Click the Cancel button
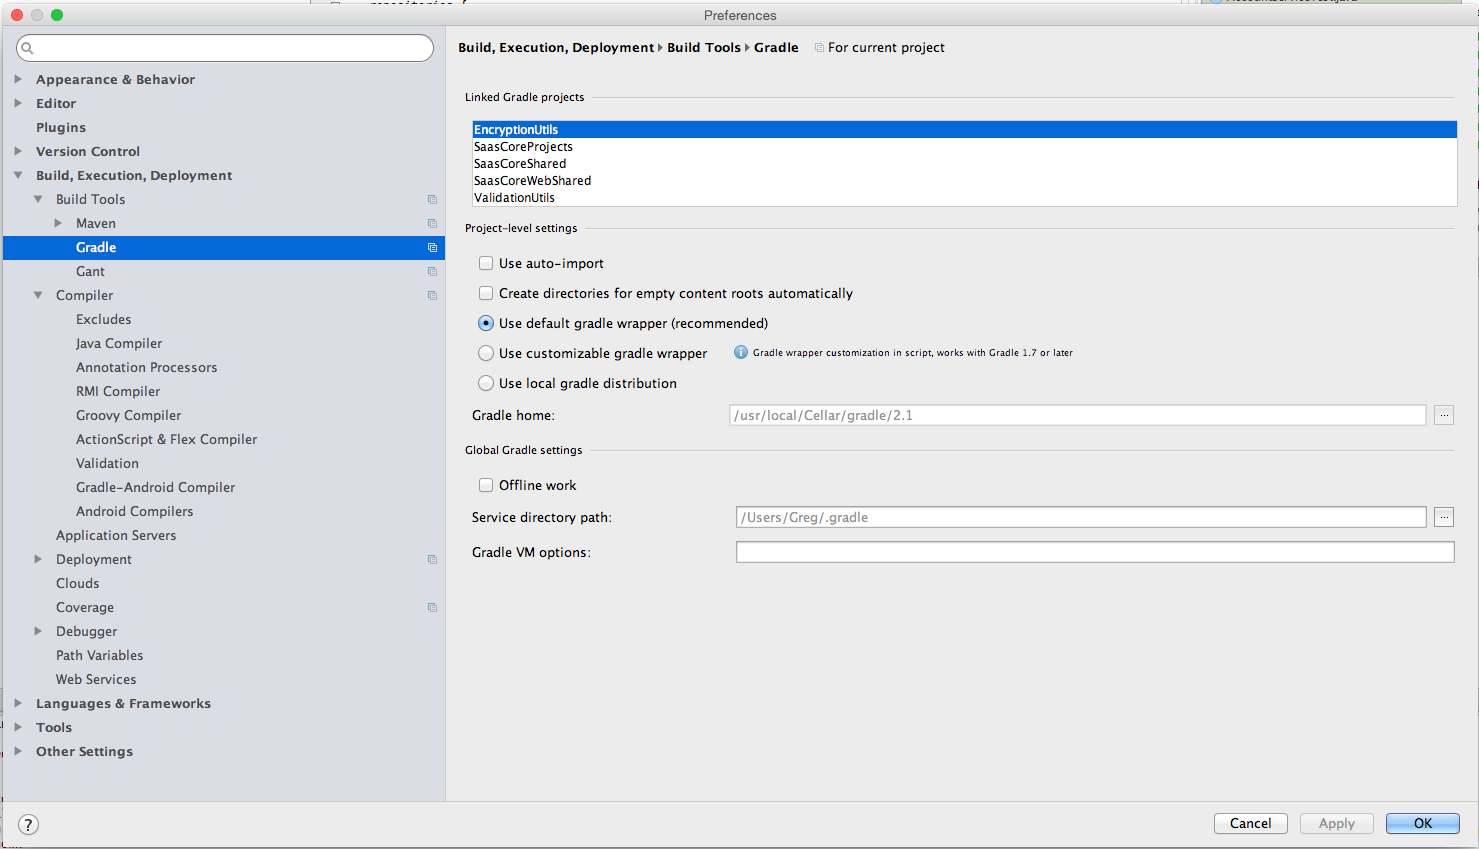Viewport: 1479px width, 849px height. tap(1251, 823)
